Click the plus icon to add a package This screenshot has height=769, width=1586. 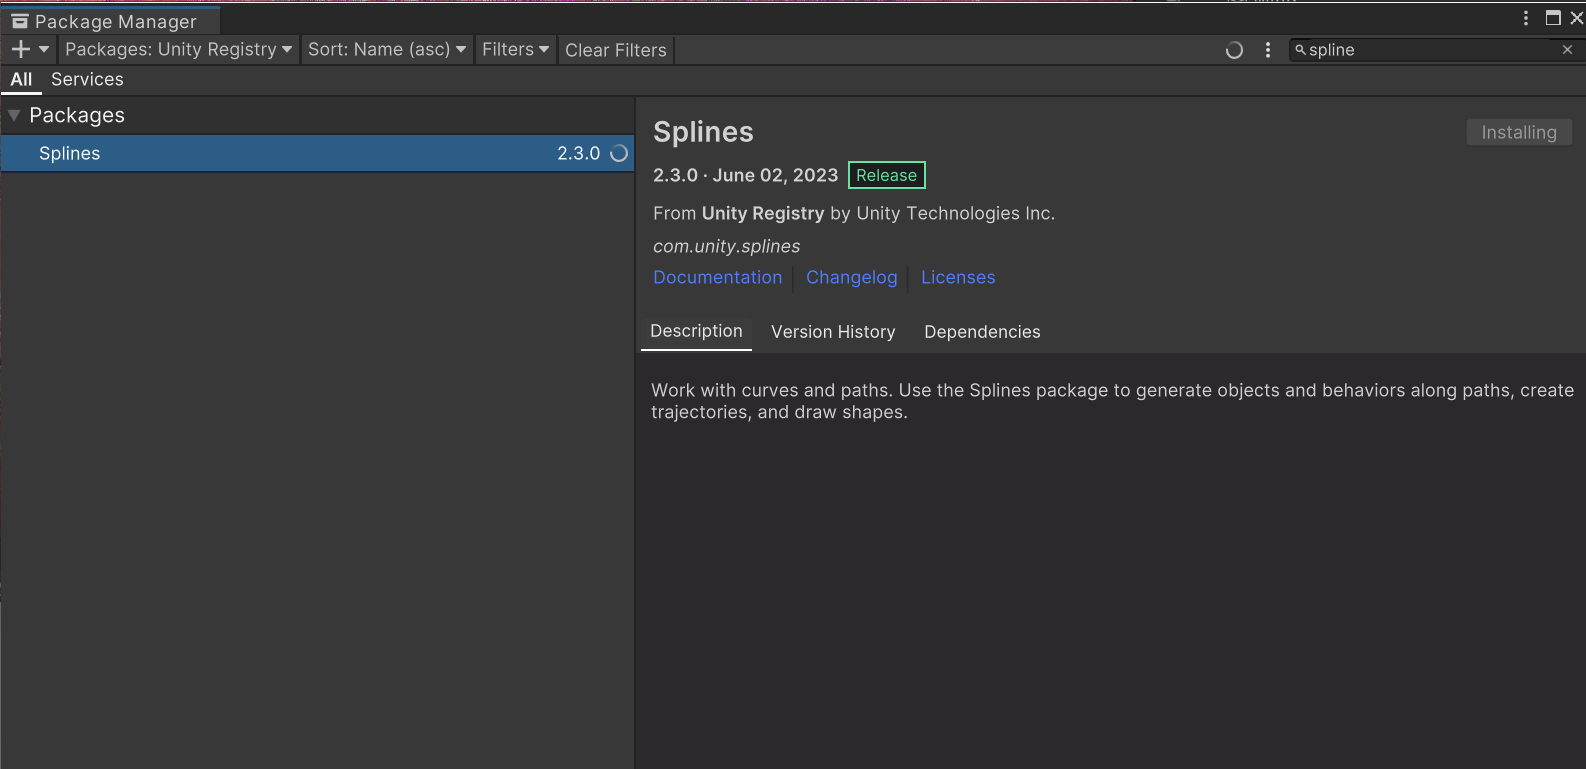pos(21,49)
